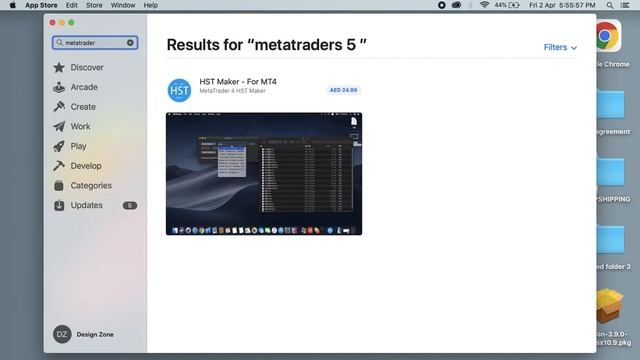Buy HST Maker for AED 24.99

(343, 90)
